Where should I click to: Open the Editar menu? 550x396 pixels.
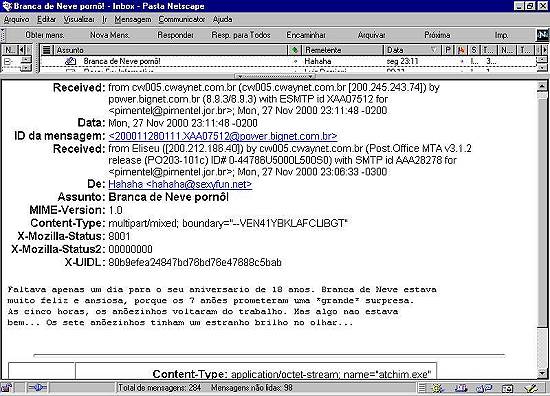click(47, 19)
